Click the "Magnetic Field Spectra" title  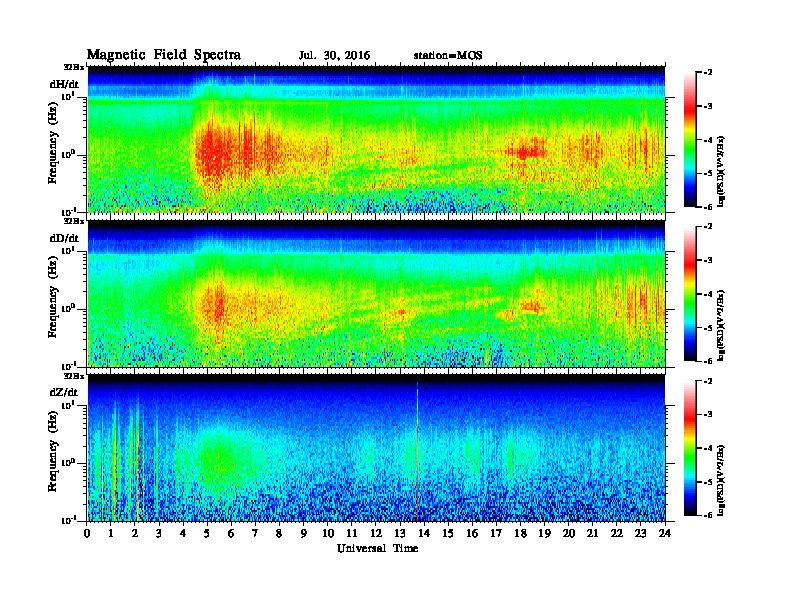pos(164,55)
